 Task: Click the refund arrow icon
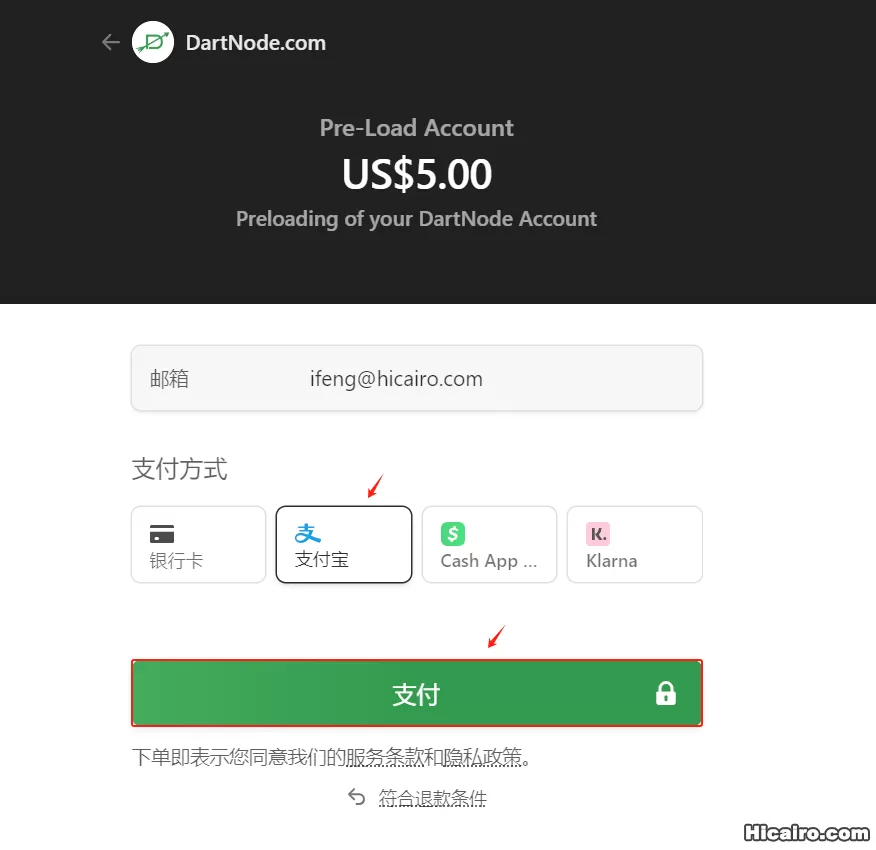tap(356, 797)
